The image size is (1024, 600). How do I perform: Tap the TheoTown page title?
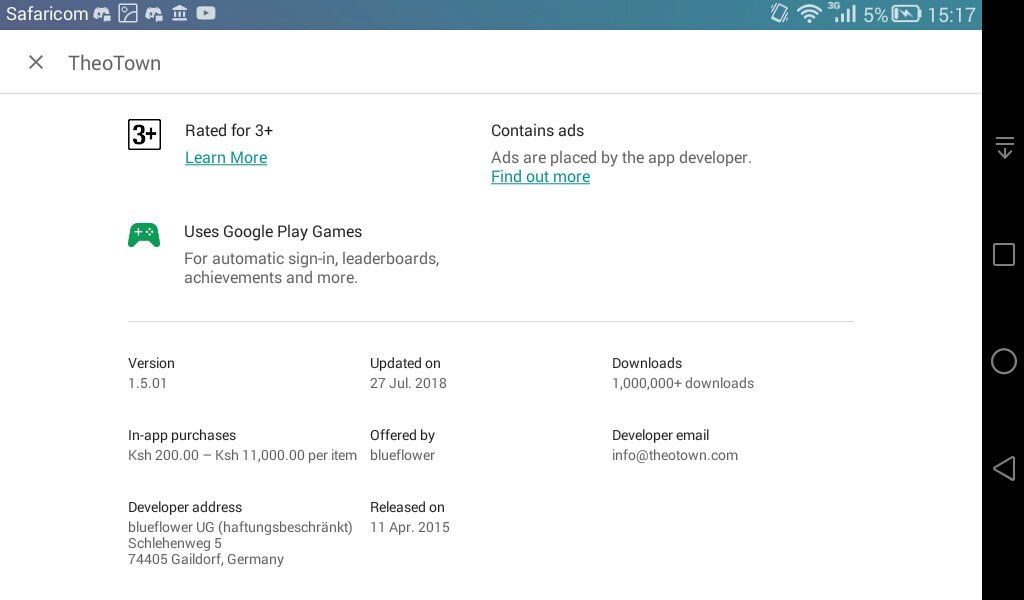click(x=114, y=63)
